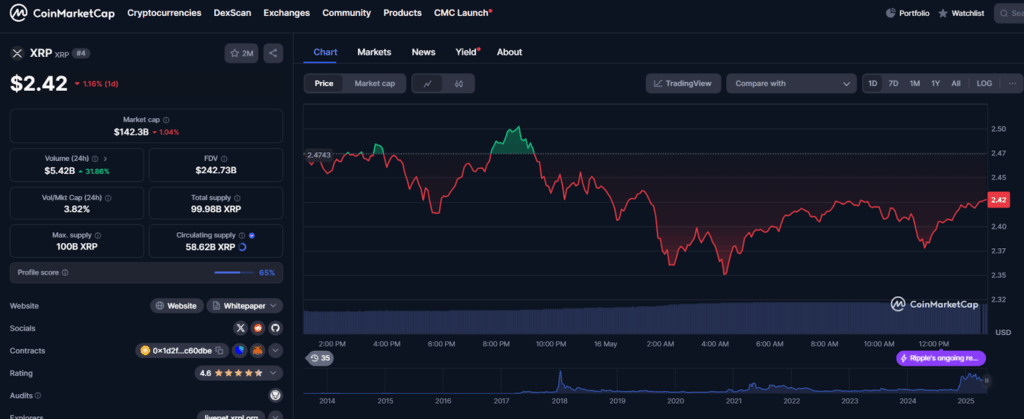
Task: Click circulating supply progress ring icon
Action: click(x=242, y=247)
